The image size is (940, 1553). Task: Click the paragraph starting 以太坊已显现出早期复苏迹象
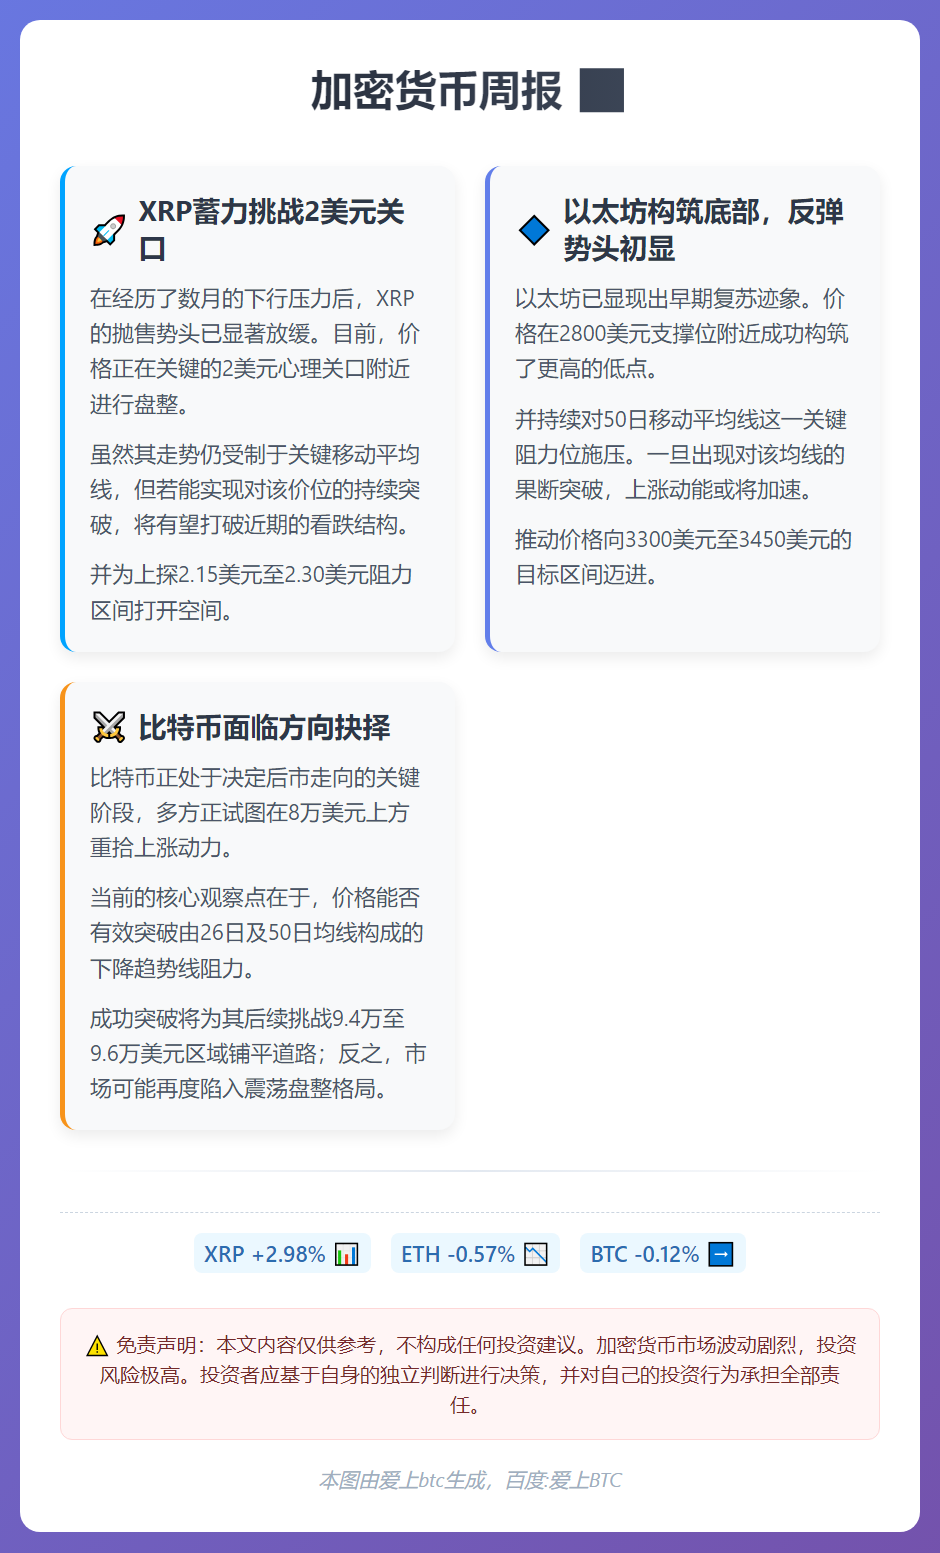coord(682,334)
